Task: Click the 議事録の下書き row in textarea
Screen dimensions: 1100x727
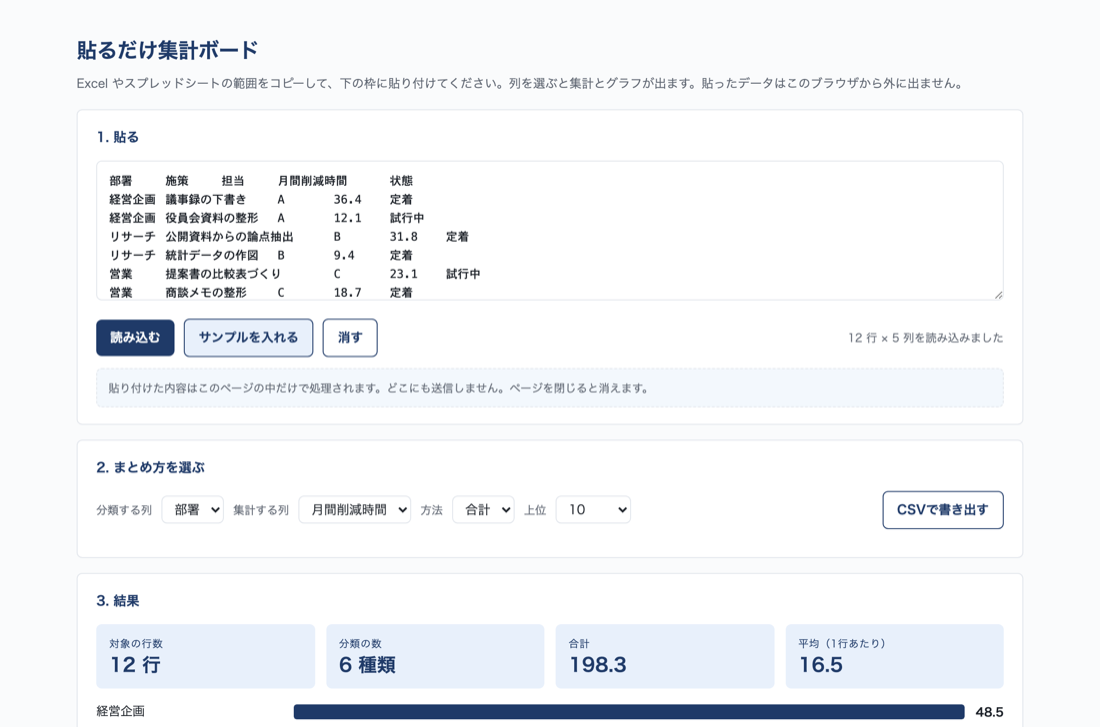Action: pyautogui.click(x=261, y=199)
